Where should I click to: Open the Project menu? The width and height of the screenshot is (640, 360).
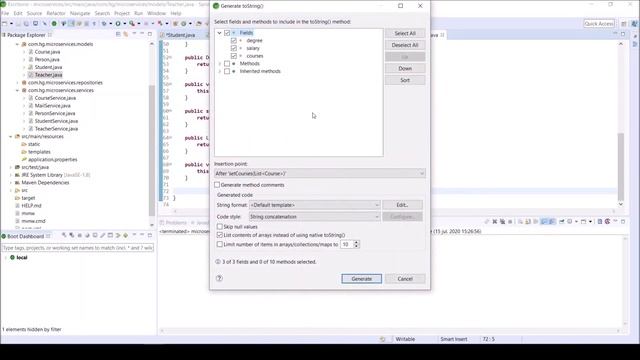pyautogui.click(x=122, y=13)
